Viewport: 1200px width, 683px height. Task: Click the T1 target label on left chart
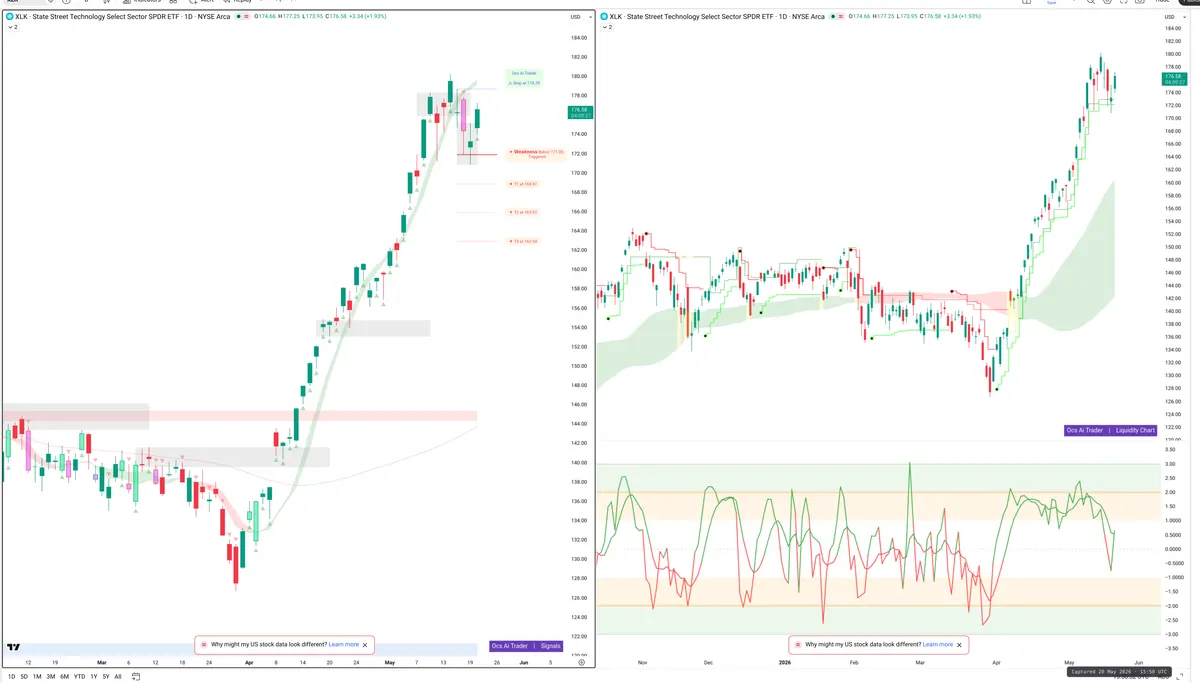523,184
